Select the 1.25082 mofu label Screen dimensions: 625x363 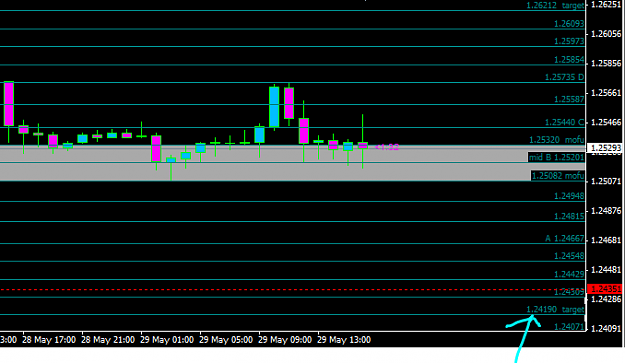(558, 176)
